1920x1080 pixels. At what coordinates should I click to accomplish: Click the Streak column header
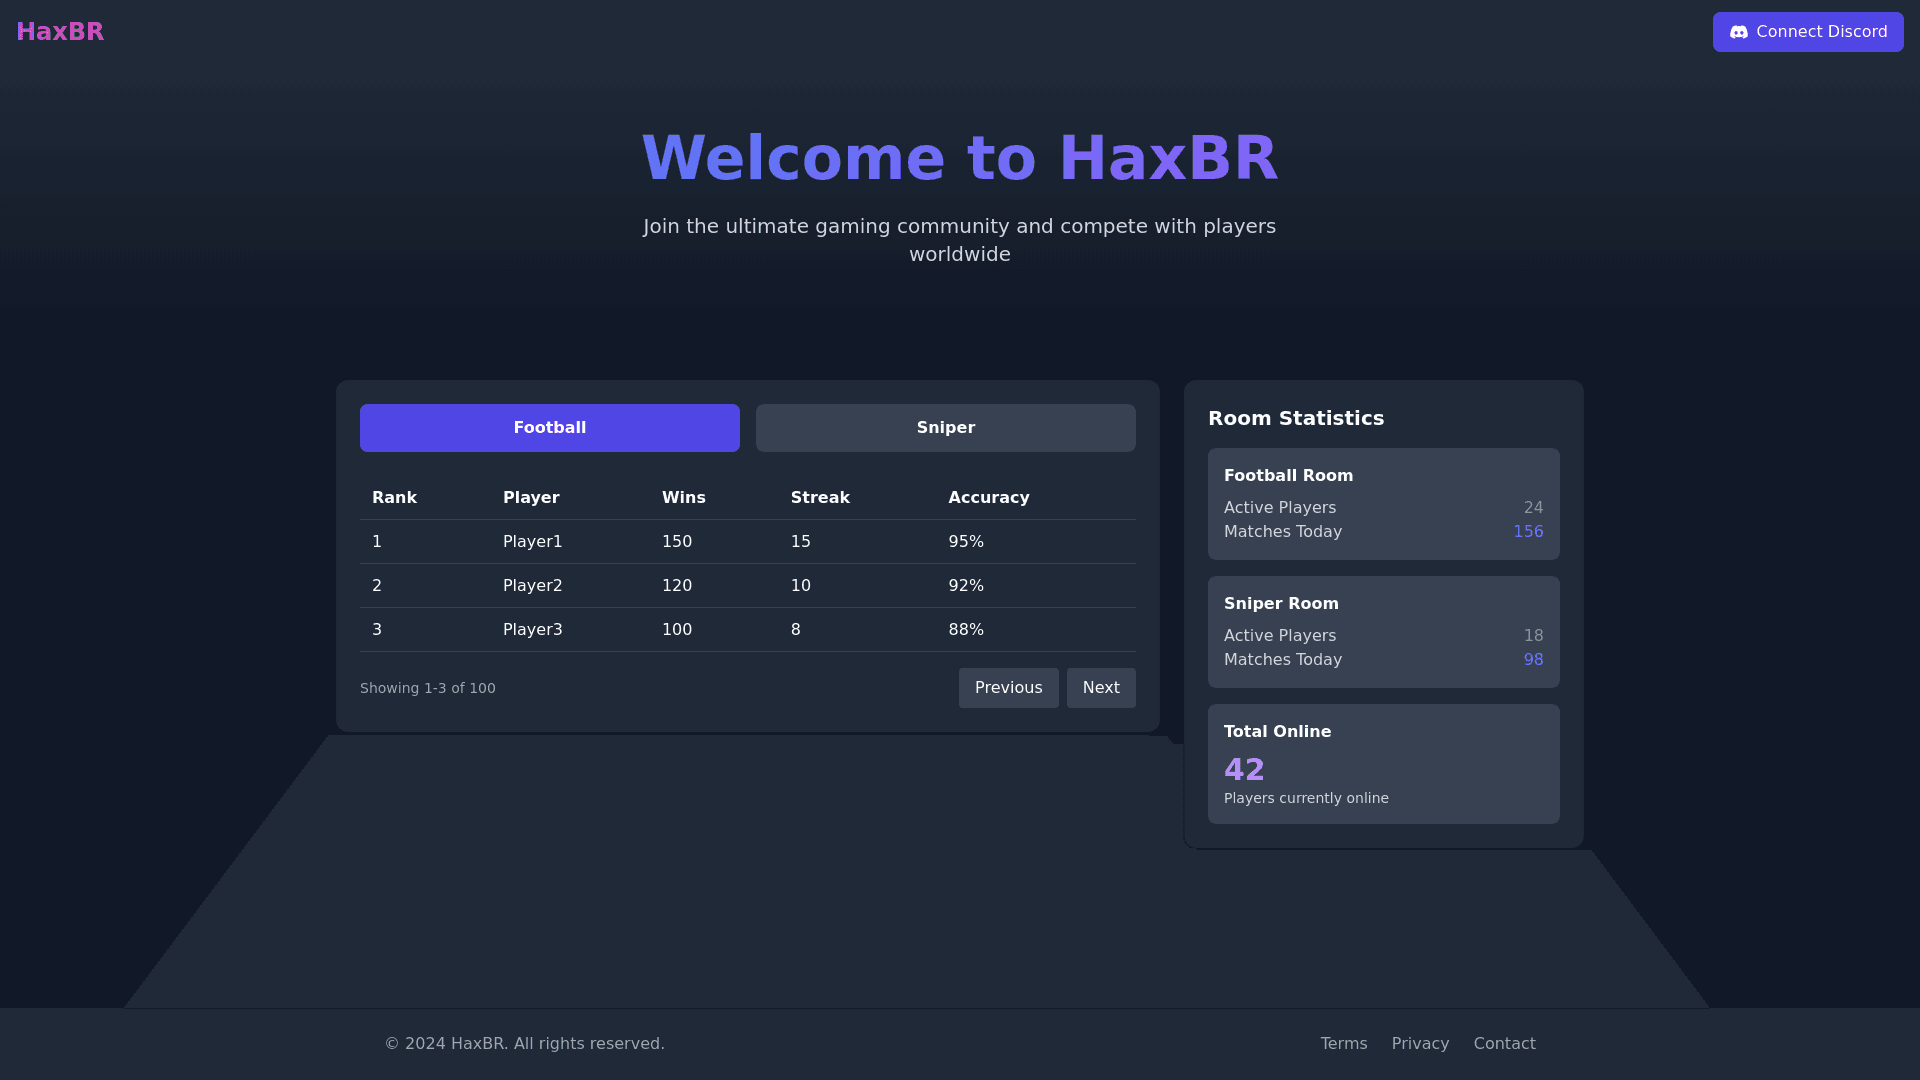coord(820,498)
